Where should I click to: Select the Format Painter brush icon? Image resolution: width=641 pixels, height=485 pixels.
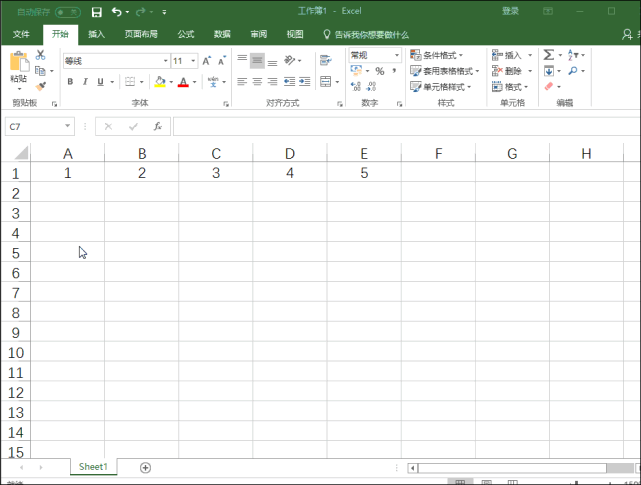point(40,86)
